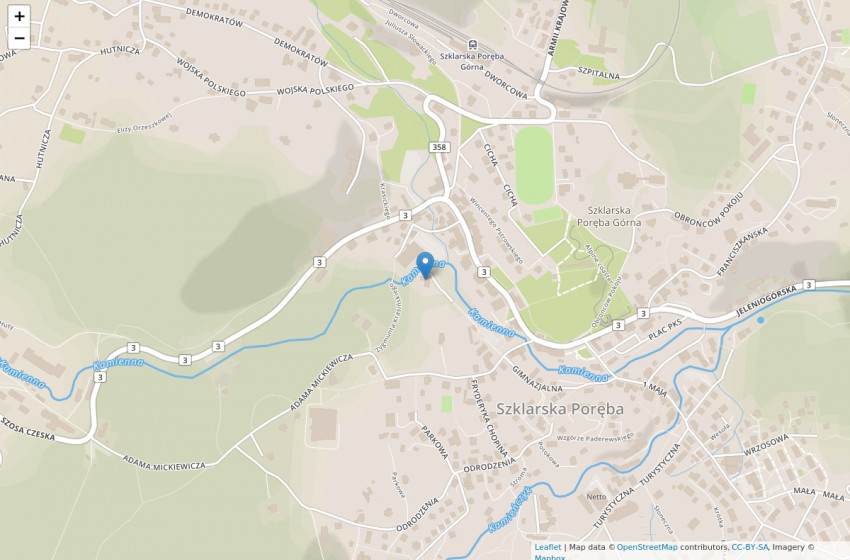Zoom out with the minus button
Image resolution: width=850 pixels, height=560 pixels.
19,38
